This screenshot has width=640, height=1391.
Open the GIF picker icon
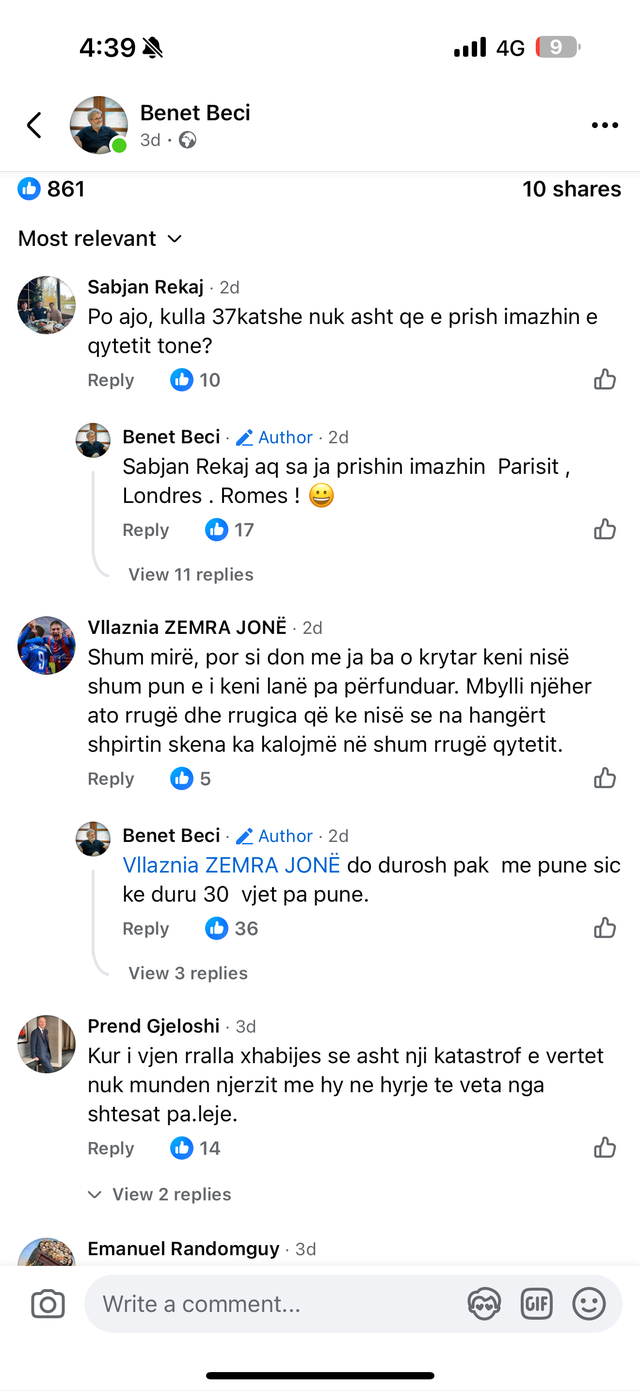pos(537,1303)
